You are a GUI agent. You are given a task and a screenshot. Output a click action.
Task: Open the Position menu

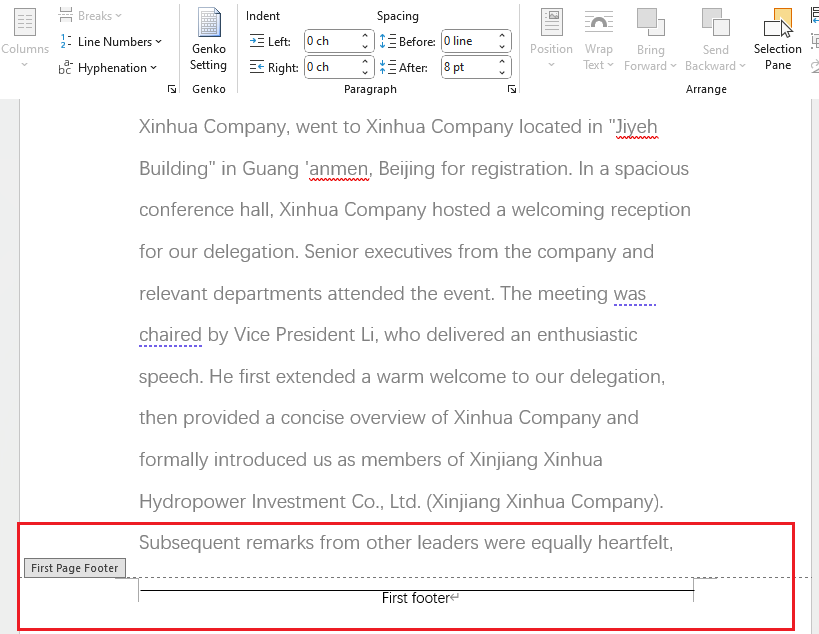click(551, 39)
